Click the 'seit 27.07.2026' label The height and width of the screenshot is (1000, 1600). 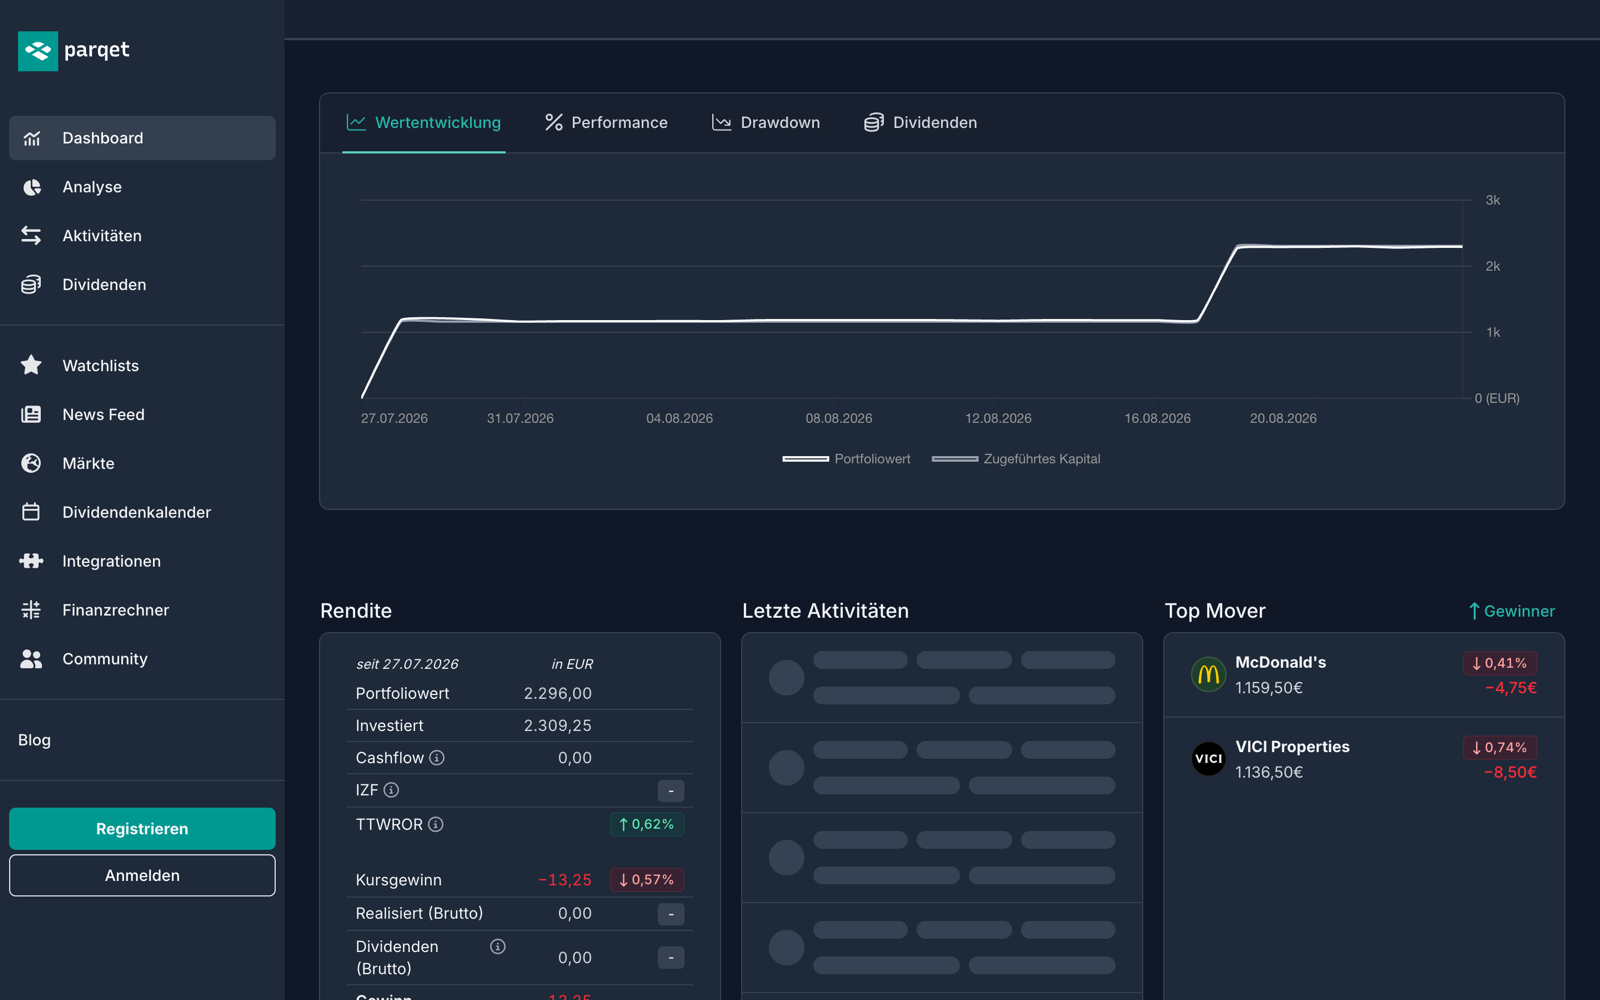pos(407,664)
